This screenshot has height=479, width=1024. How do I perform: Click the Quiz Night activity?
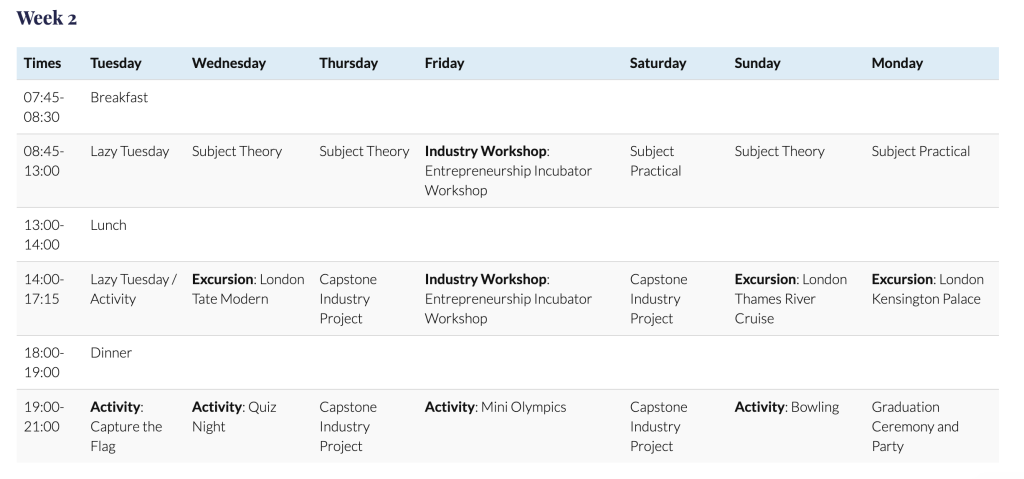pyautogui.click(x=234, y=417)
